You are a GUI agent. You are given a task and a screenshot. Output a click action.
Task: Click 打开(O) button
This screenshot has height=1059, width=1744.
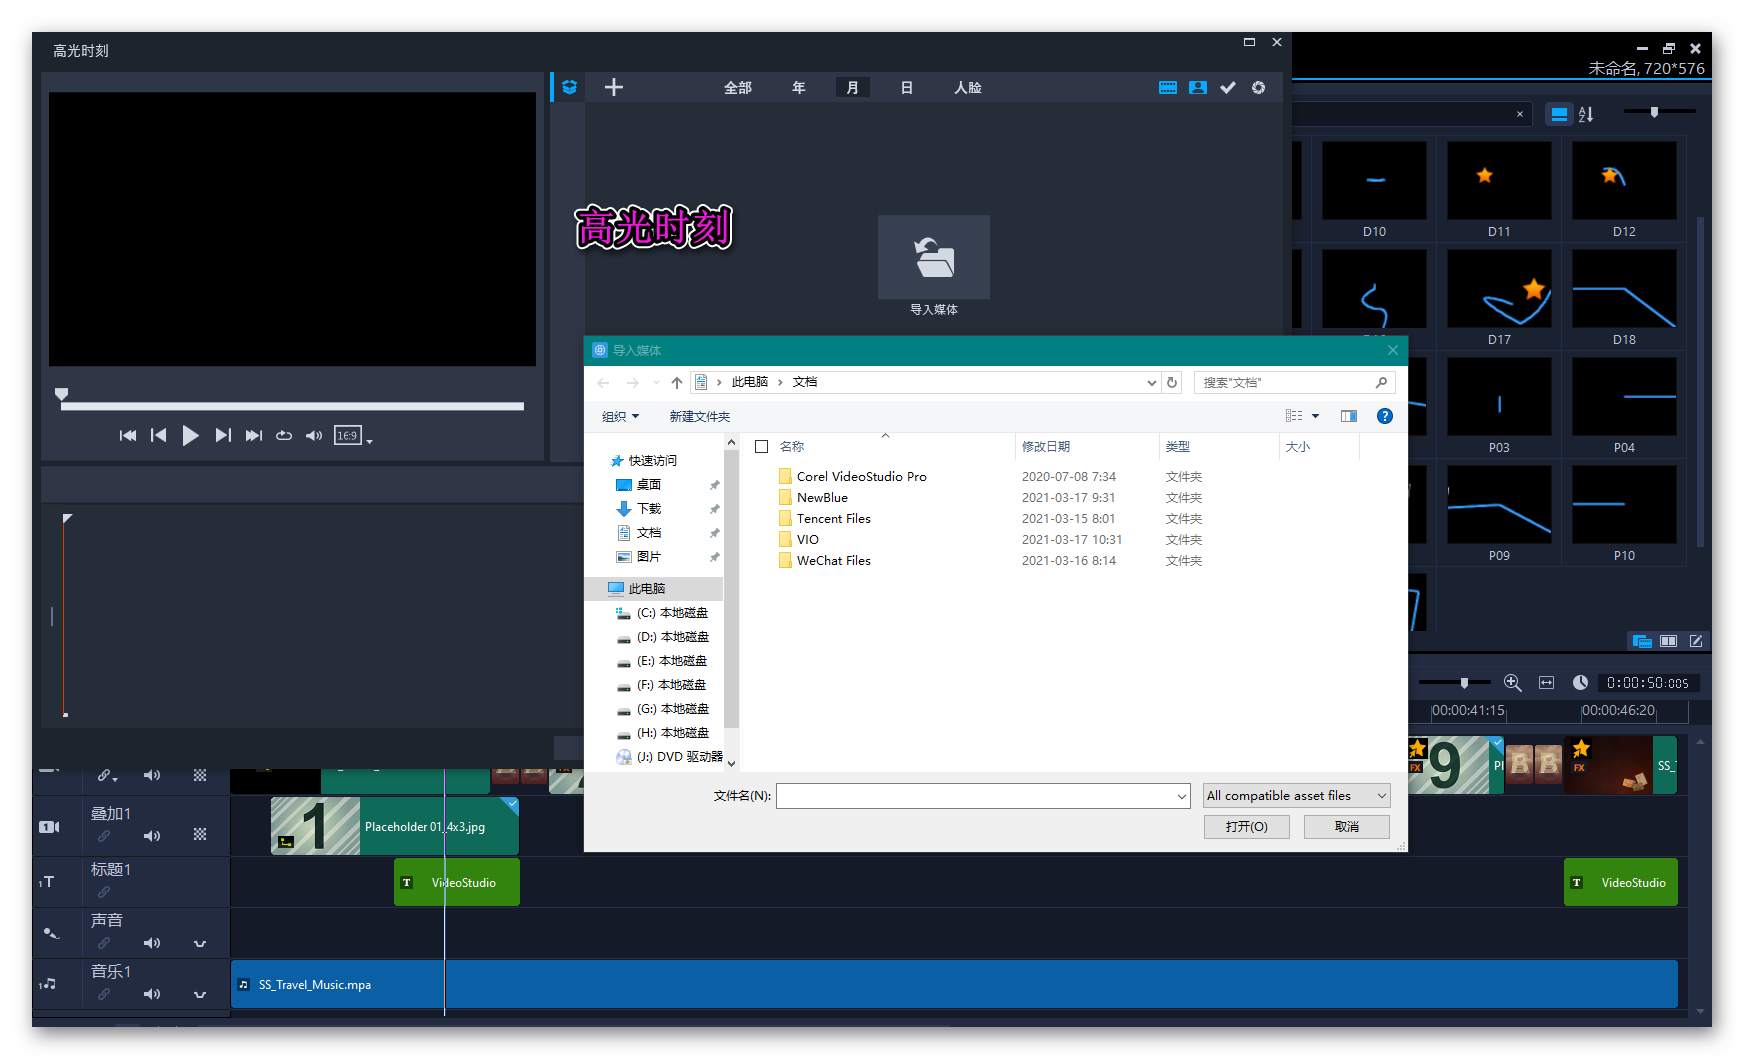(1247, 827)
